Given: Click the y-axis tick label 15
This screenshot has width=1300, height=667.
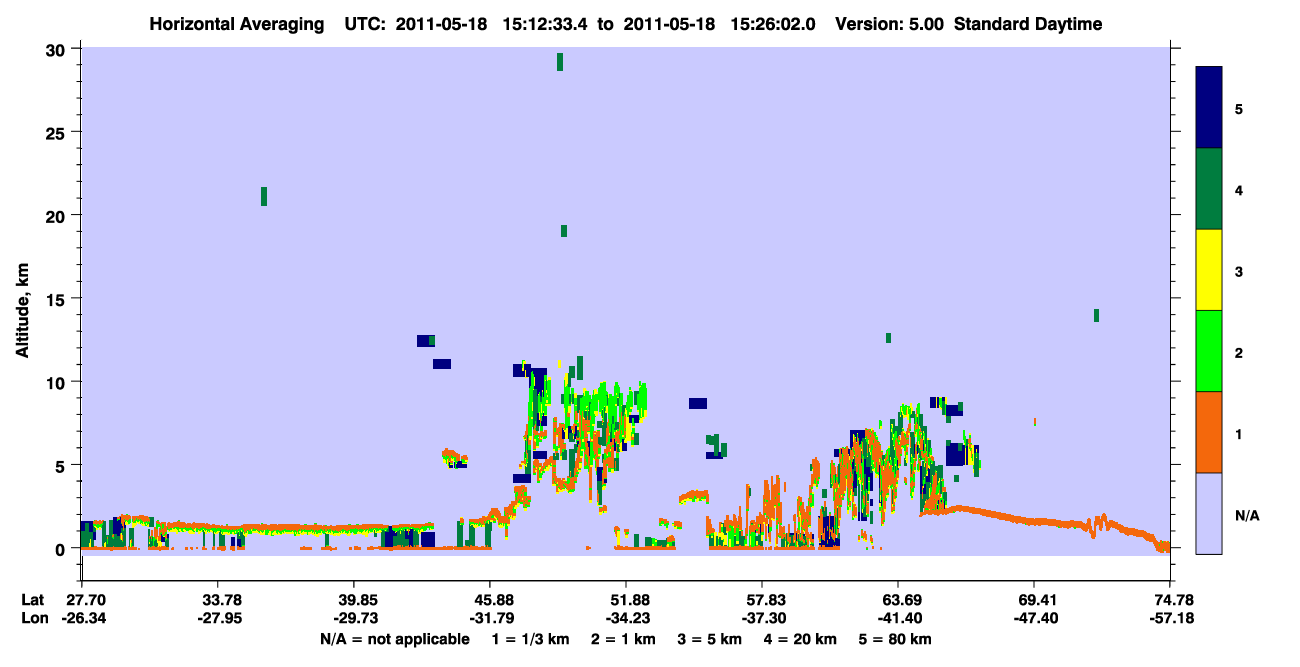Looking at the screenshot, I should pos(57,298).
